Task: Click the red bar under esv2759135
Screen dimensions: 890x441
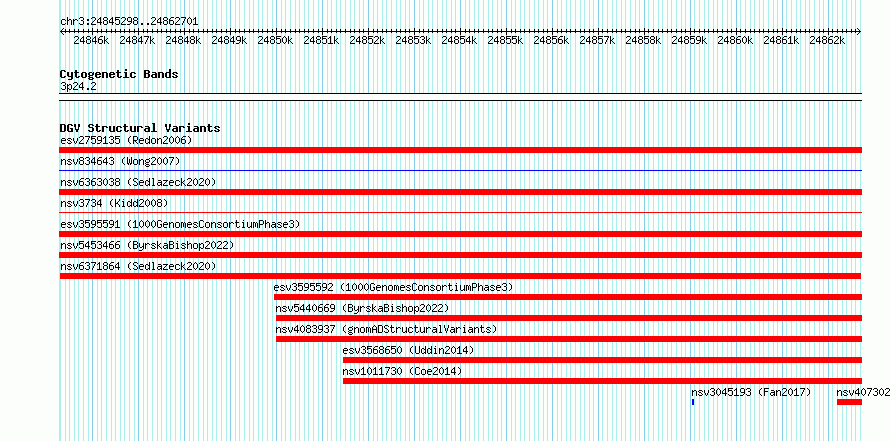Action: [x=460, y=150]
